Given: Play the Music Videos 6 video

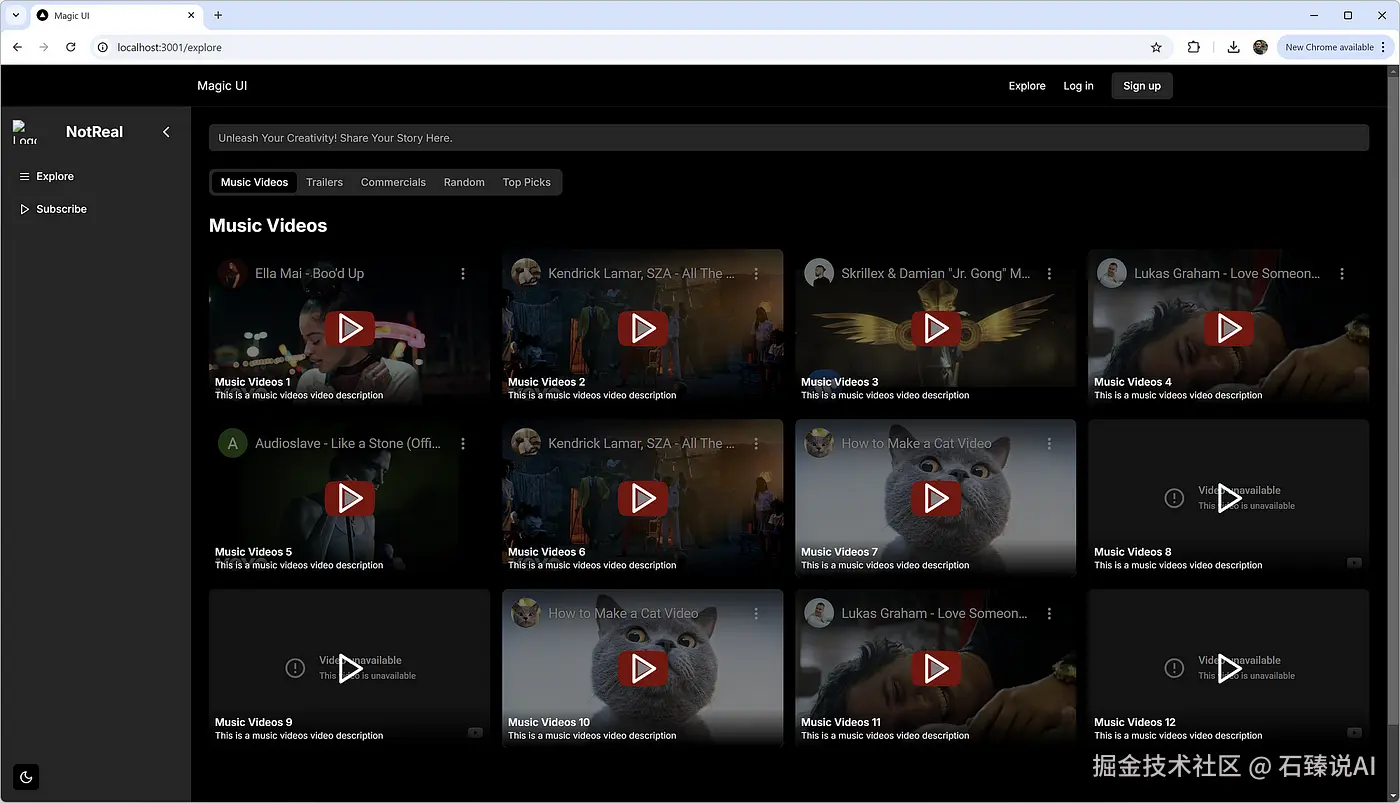Looking at the screenshot, I should (x=642, y=498).
